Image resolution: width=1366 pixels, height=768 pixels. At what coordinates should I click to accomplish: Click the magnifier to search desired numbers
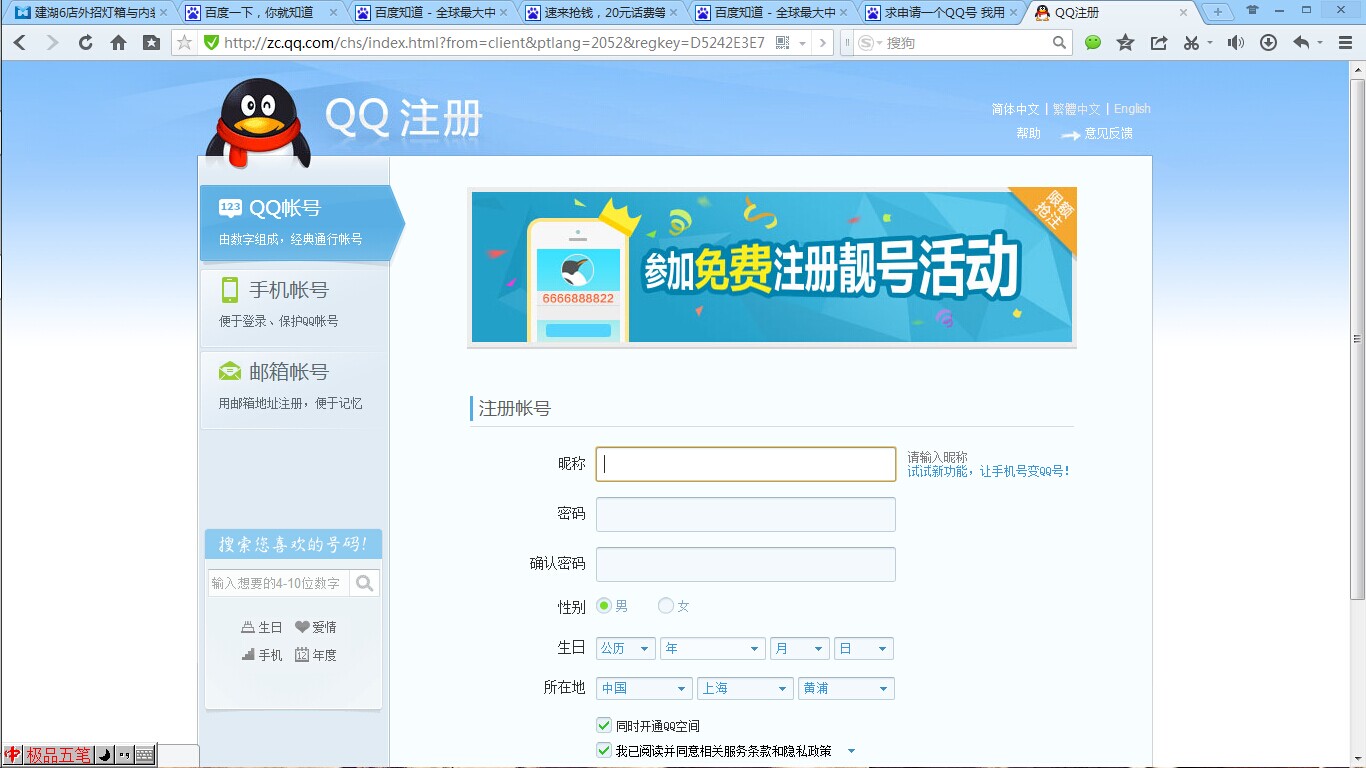coord(366,582)
